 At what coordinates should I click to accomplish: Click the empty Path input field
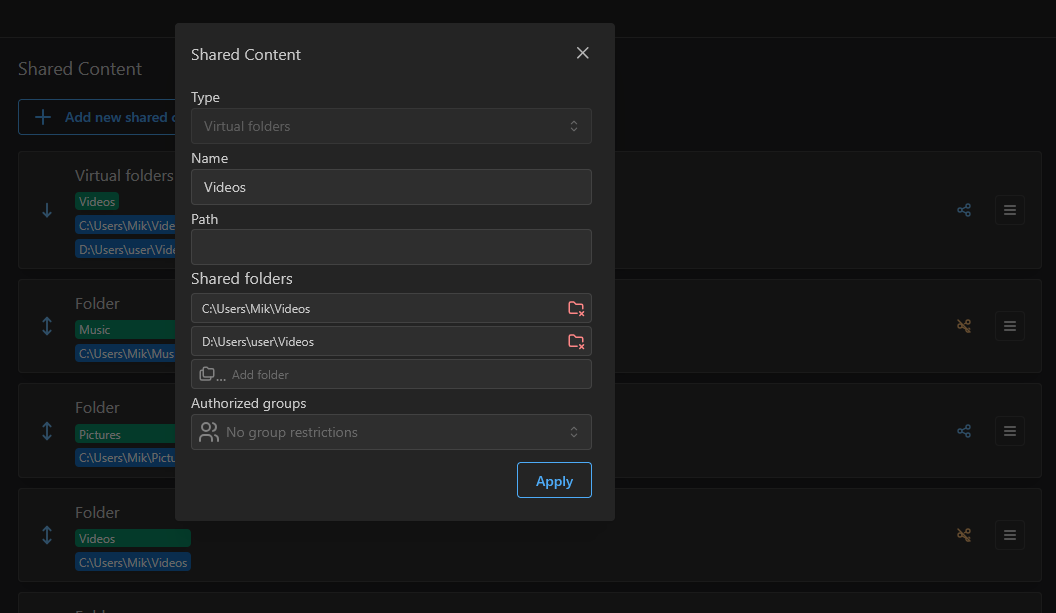pyautogui.click(x=391, y=247)
